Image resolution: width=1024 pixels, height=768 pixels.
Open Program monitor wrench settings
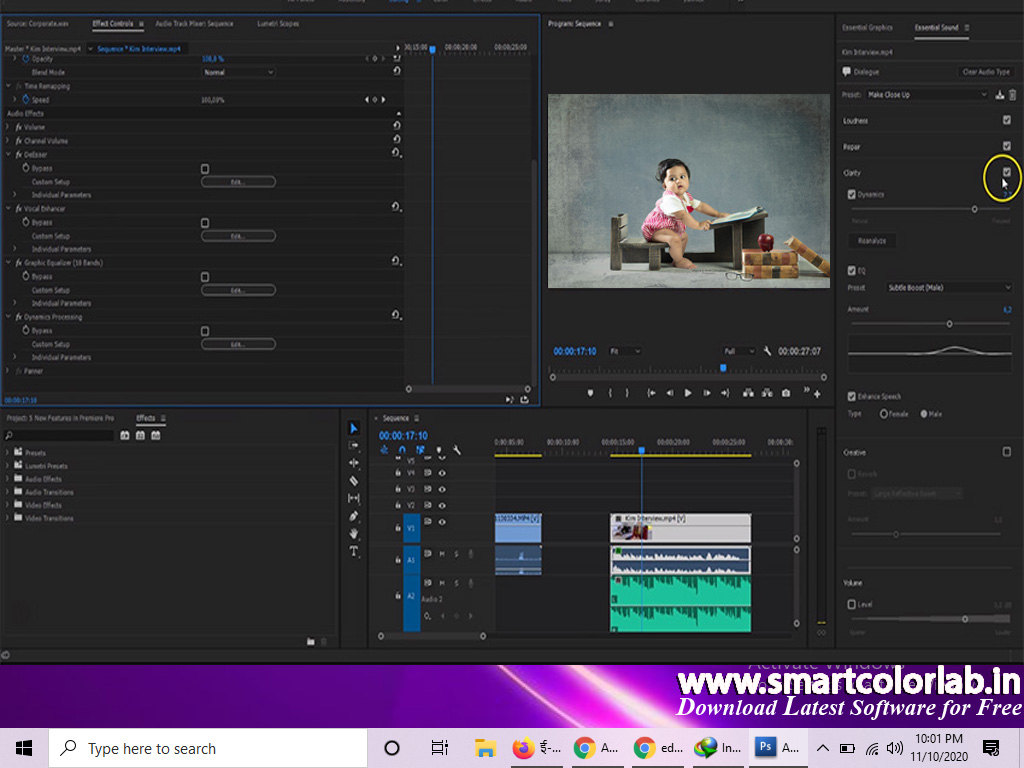pos(767,351)
